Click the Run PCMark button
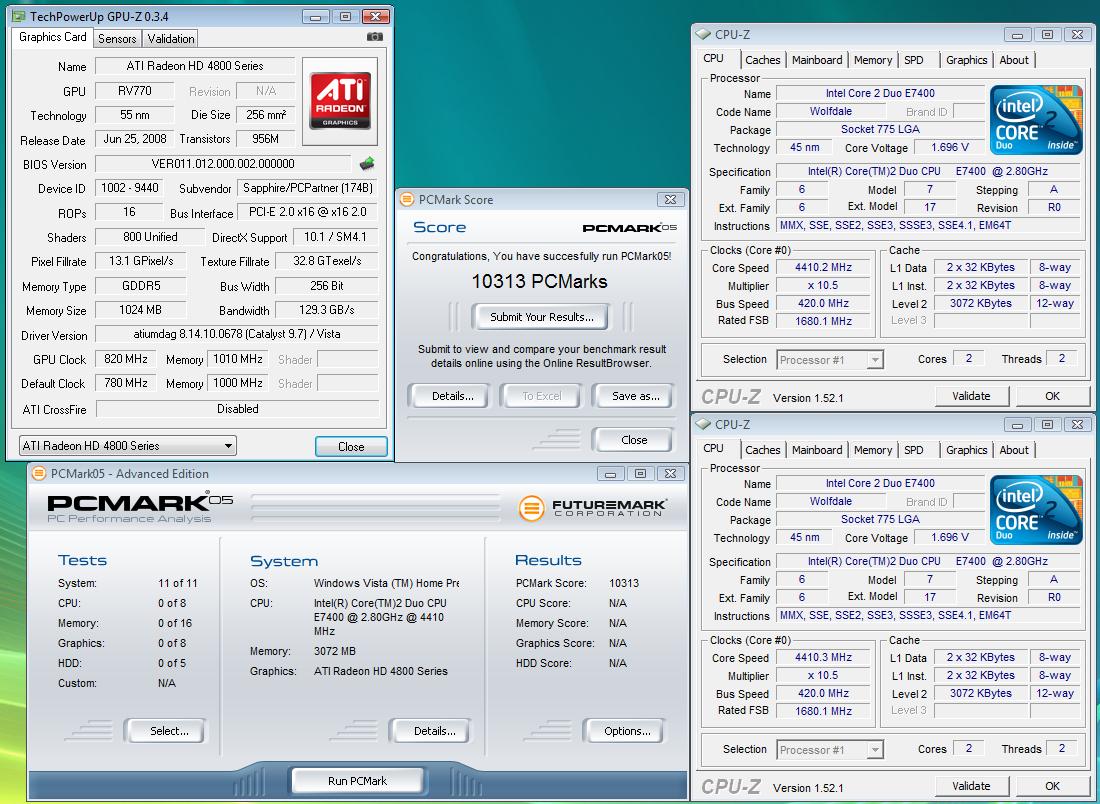This screenshot has width=1100, height=804. coord(357,781)
